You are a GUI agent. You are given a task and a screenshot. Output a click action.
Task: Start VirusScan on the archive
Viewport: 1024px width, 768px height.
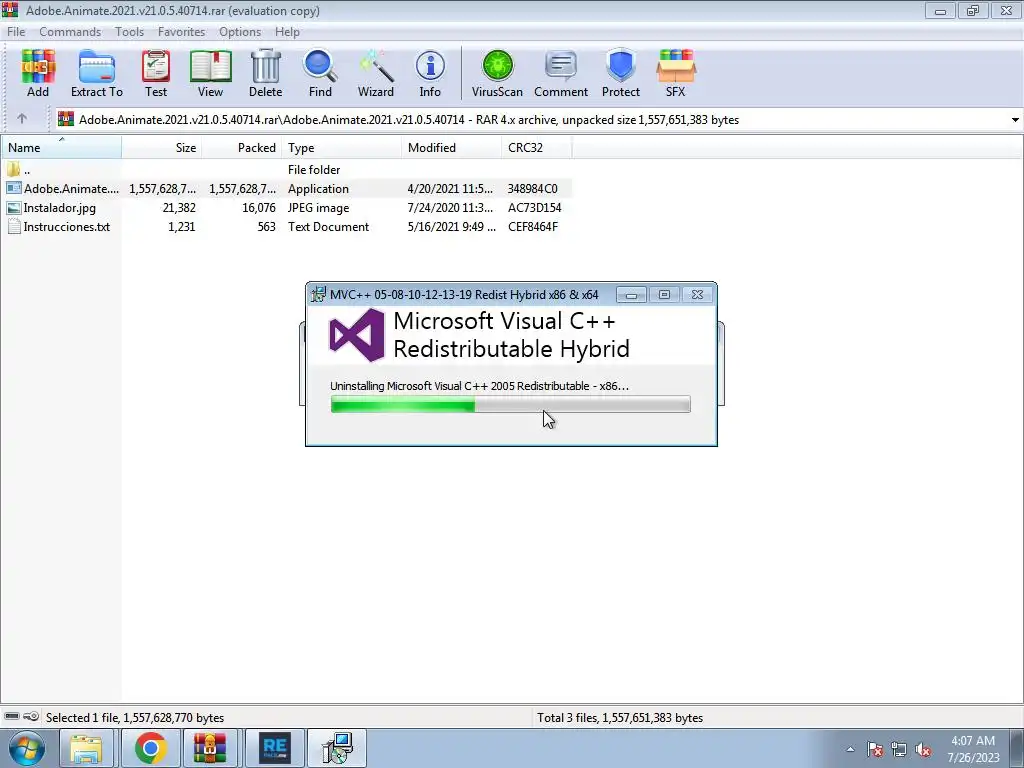coord(497,73)
